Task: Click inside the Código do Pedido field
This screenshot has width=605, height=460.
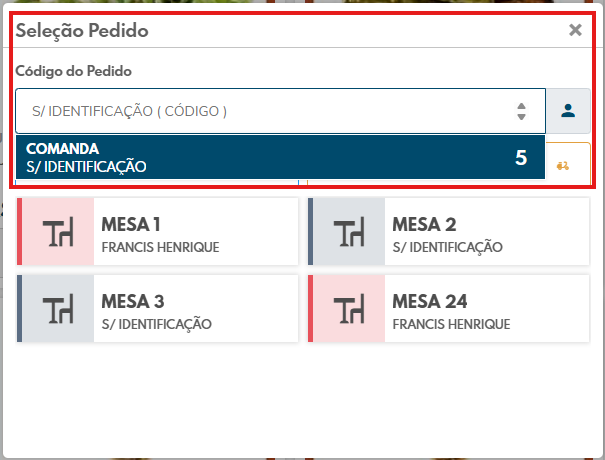Action: coord(260,111)
